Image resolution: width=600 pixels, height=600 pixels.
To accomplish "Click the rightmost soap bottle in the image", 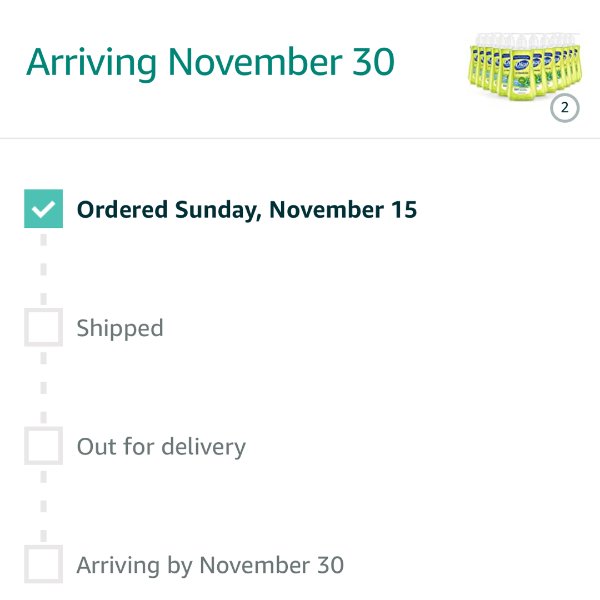I will 577,61.
